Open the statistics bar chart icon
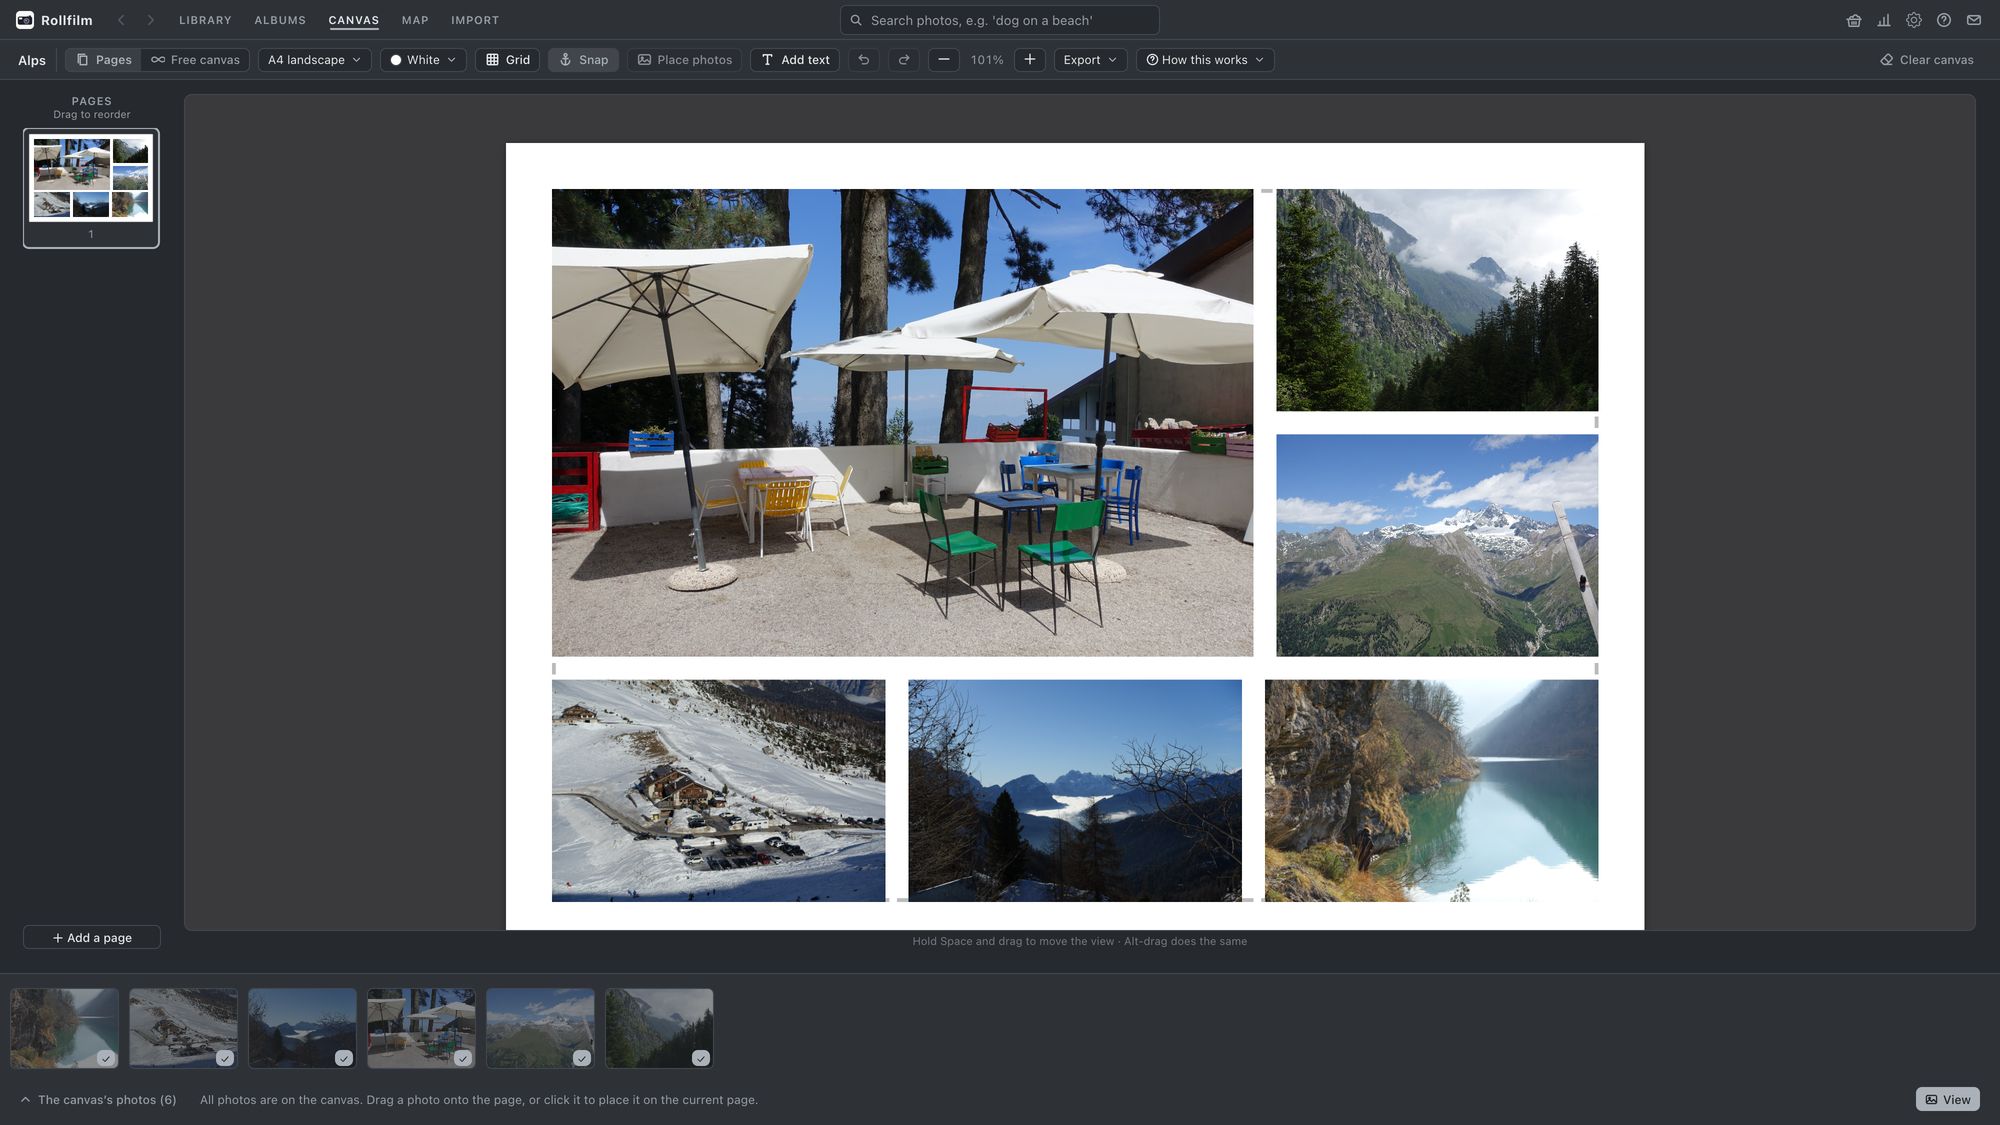This screenshot has width=2000, height=1125. (1884, 20)
